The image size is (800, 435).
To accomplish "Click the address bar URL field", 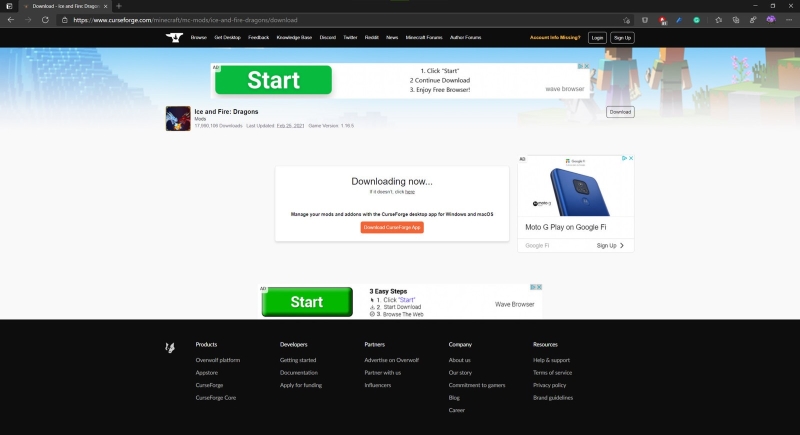I will tap(342, 20).
